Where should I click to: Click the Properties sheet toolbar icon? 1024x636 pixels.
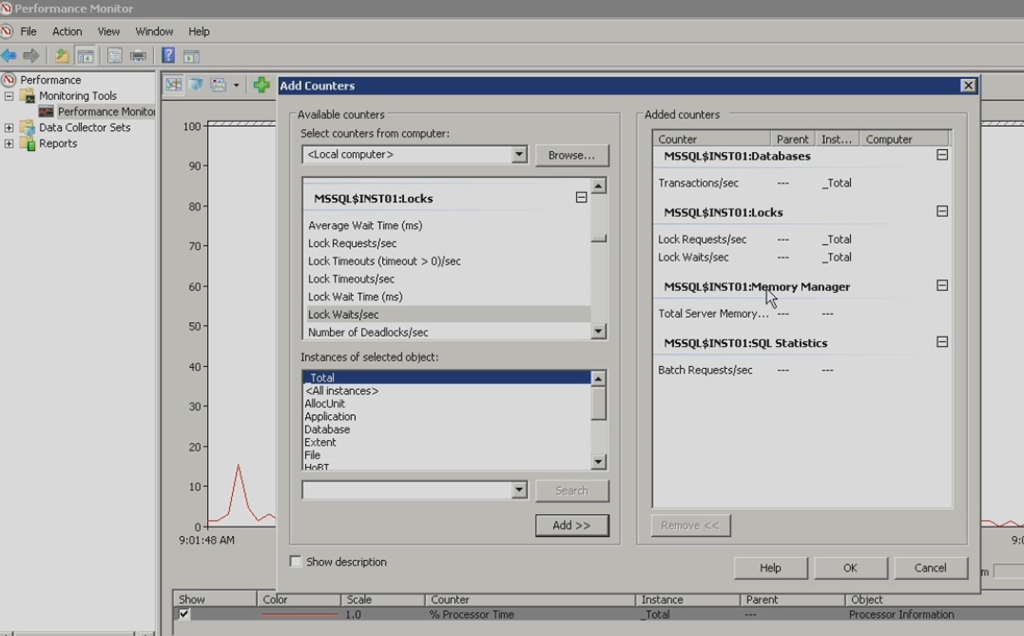114,56
